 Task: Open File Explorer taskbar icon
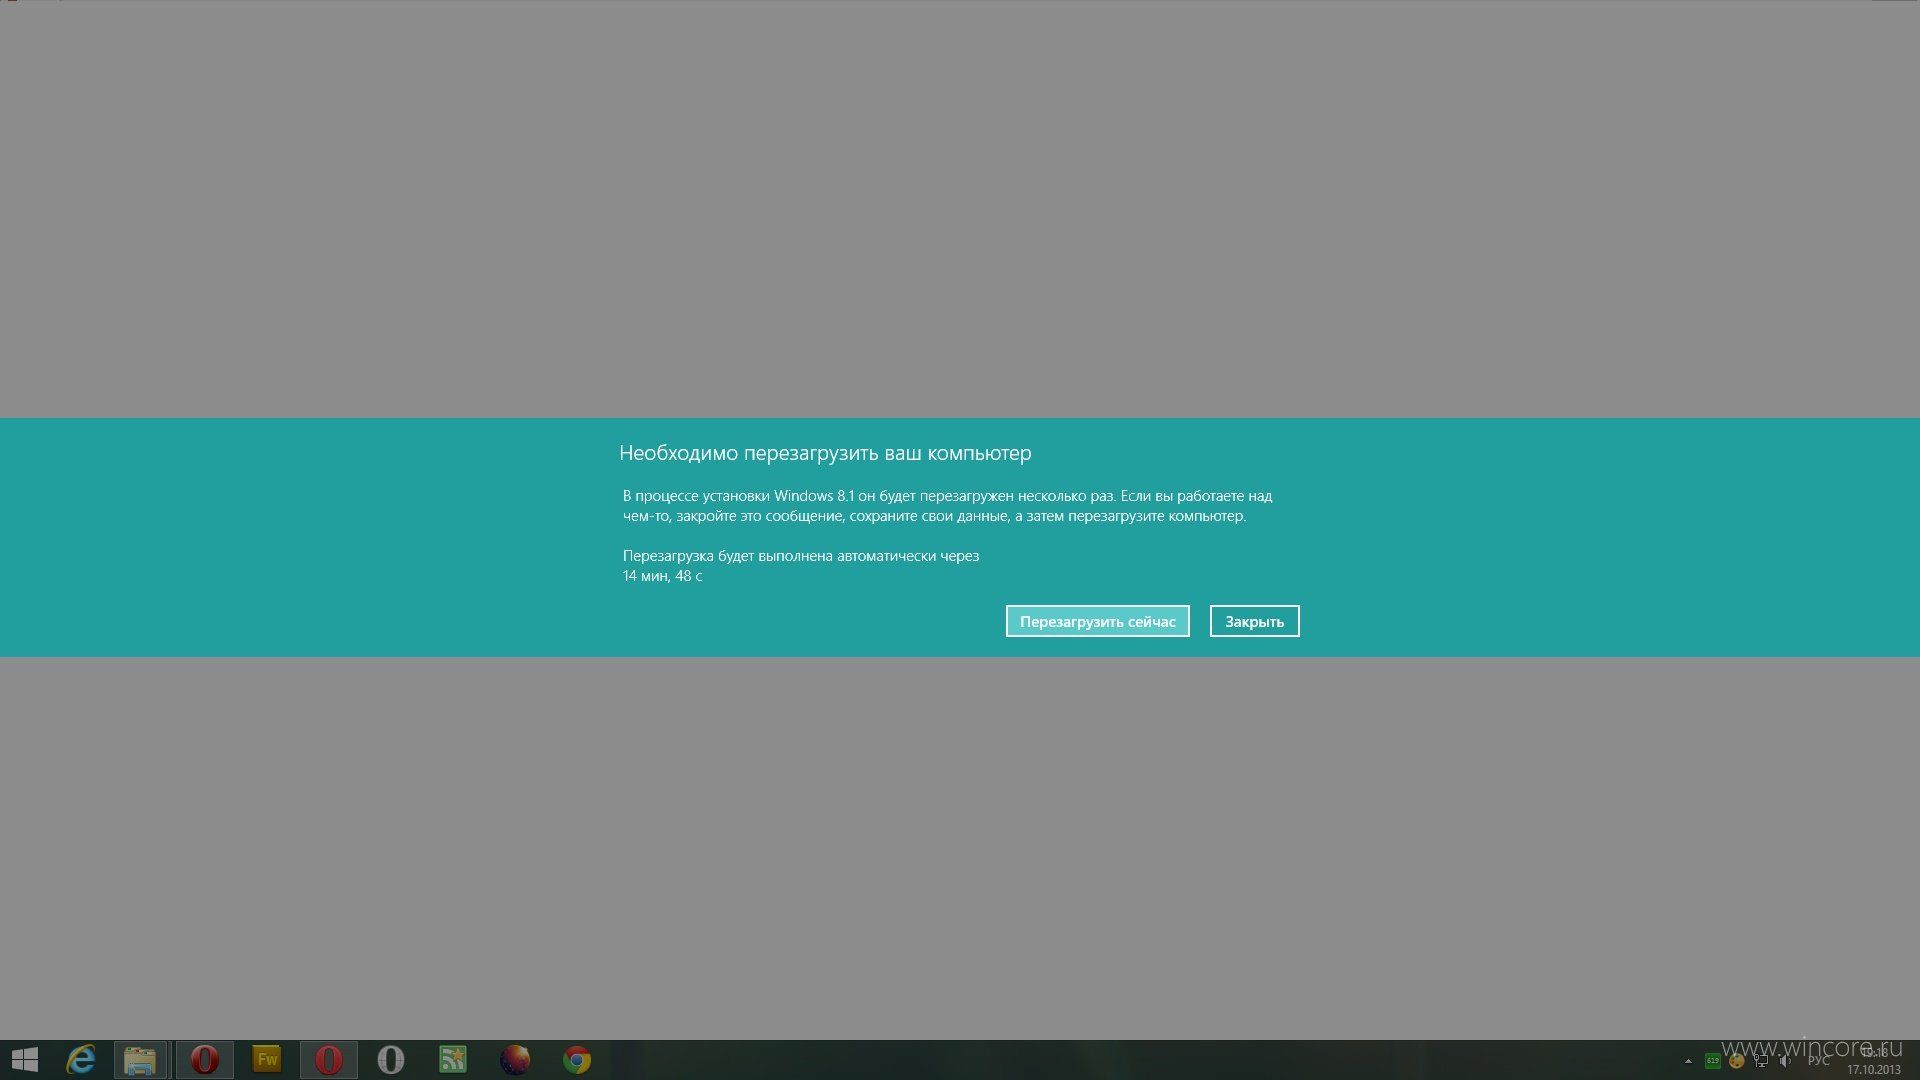pos(140,1060)
